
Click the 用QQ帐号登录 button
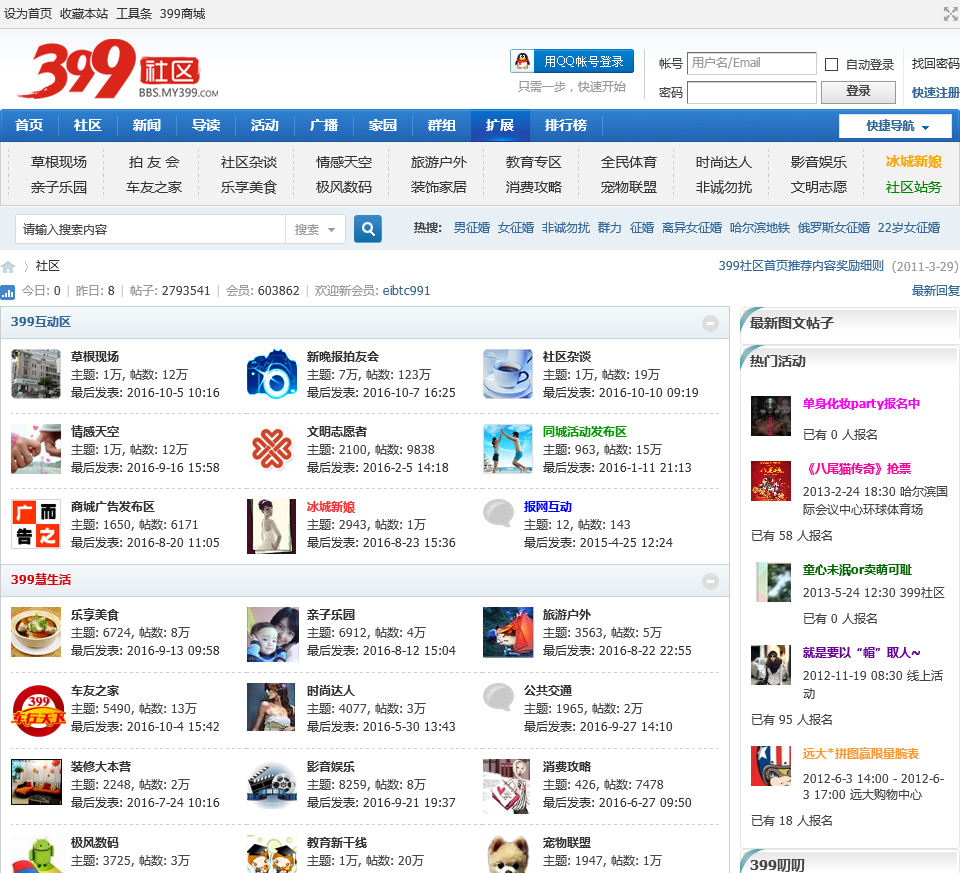point(572,61)
